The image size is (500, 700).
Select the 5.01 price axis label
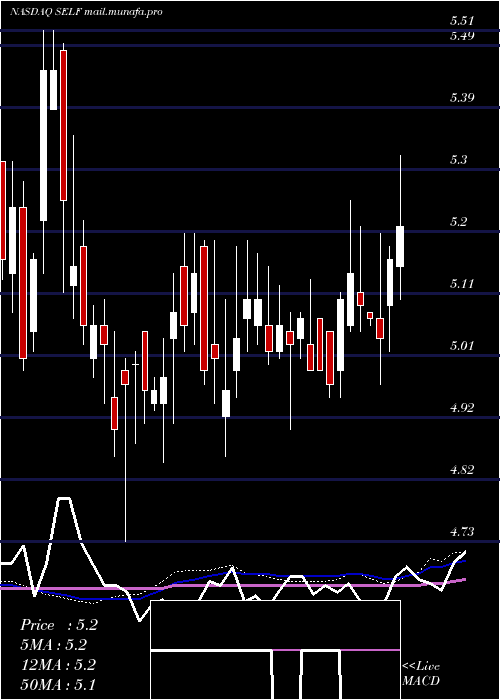(x=462, y=346)
